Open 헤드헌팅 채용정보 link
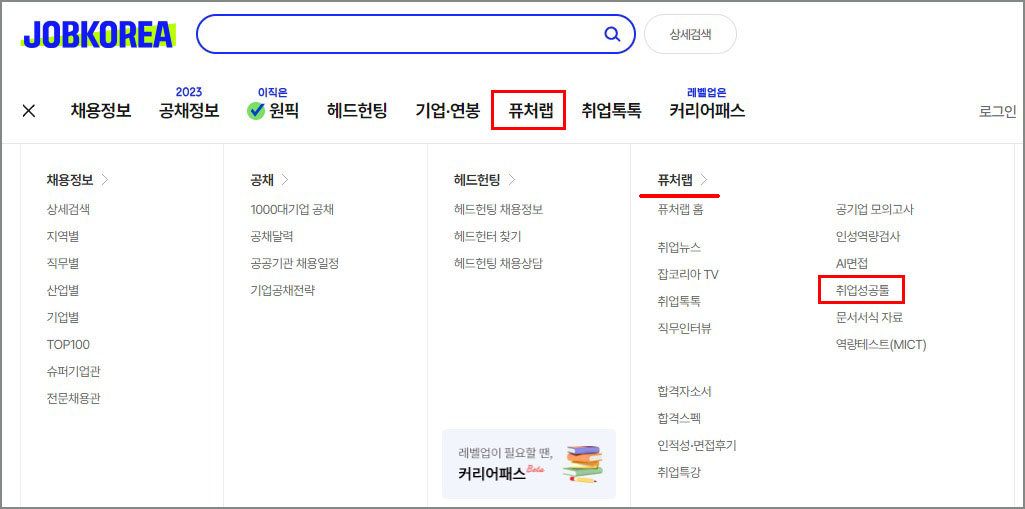 (x=498, y=210)
